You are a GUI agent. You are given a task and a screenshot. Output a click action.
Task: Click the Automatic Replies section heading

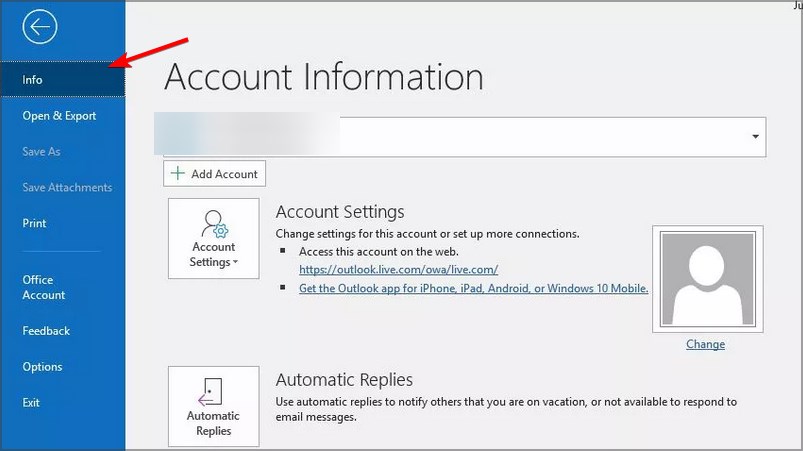tap(344, 379)
